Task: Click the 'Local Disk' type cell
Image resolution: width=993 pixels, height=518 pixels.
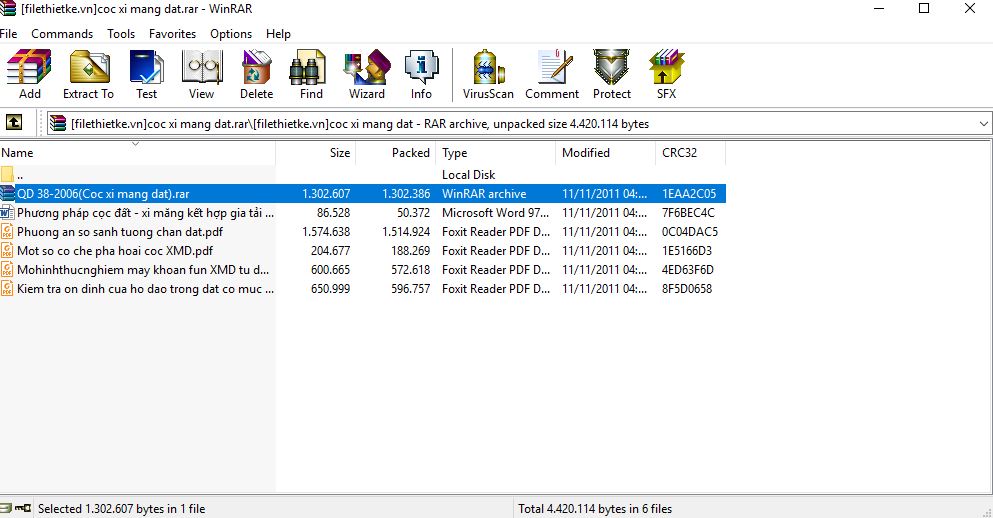Action: (469, 175)
